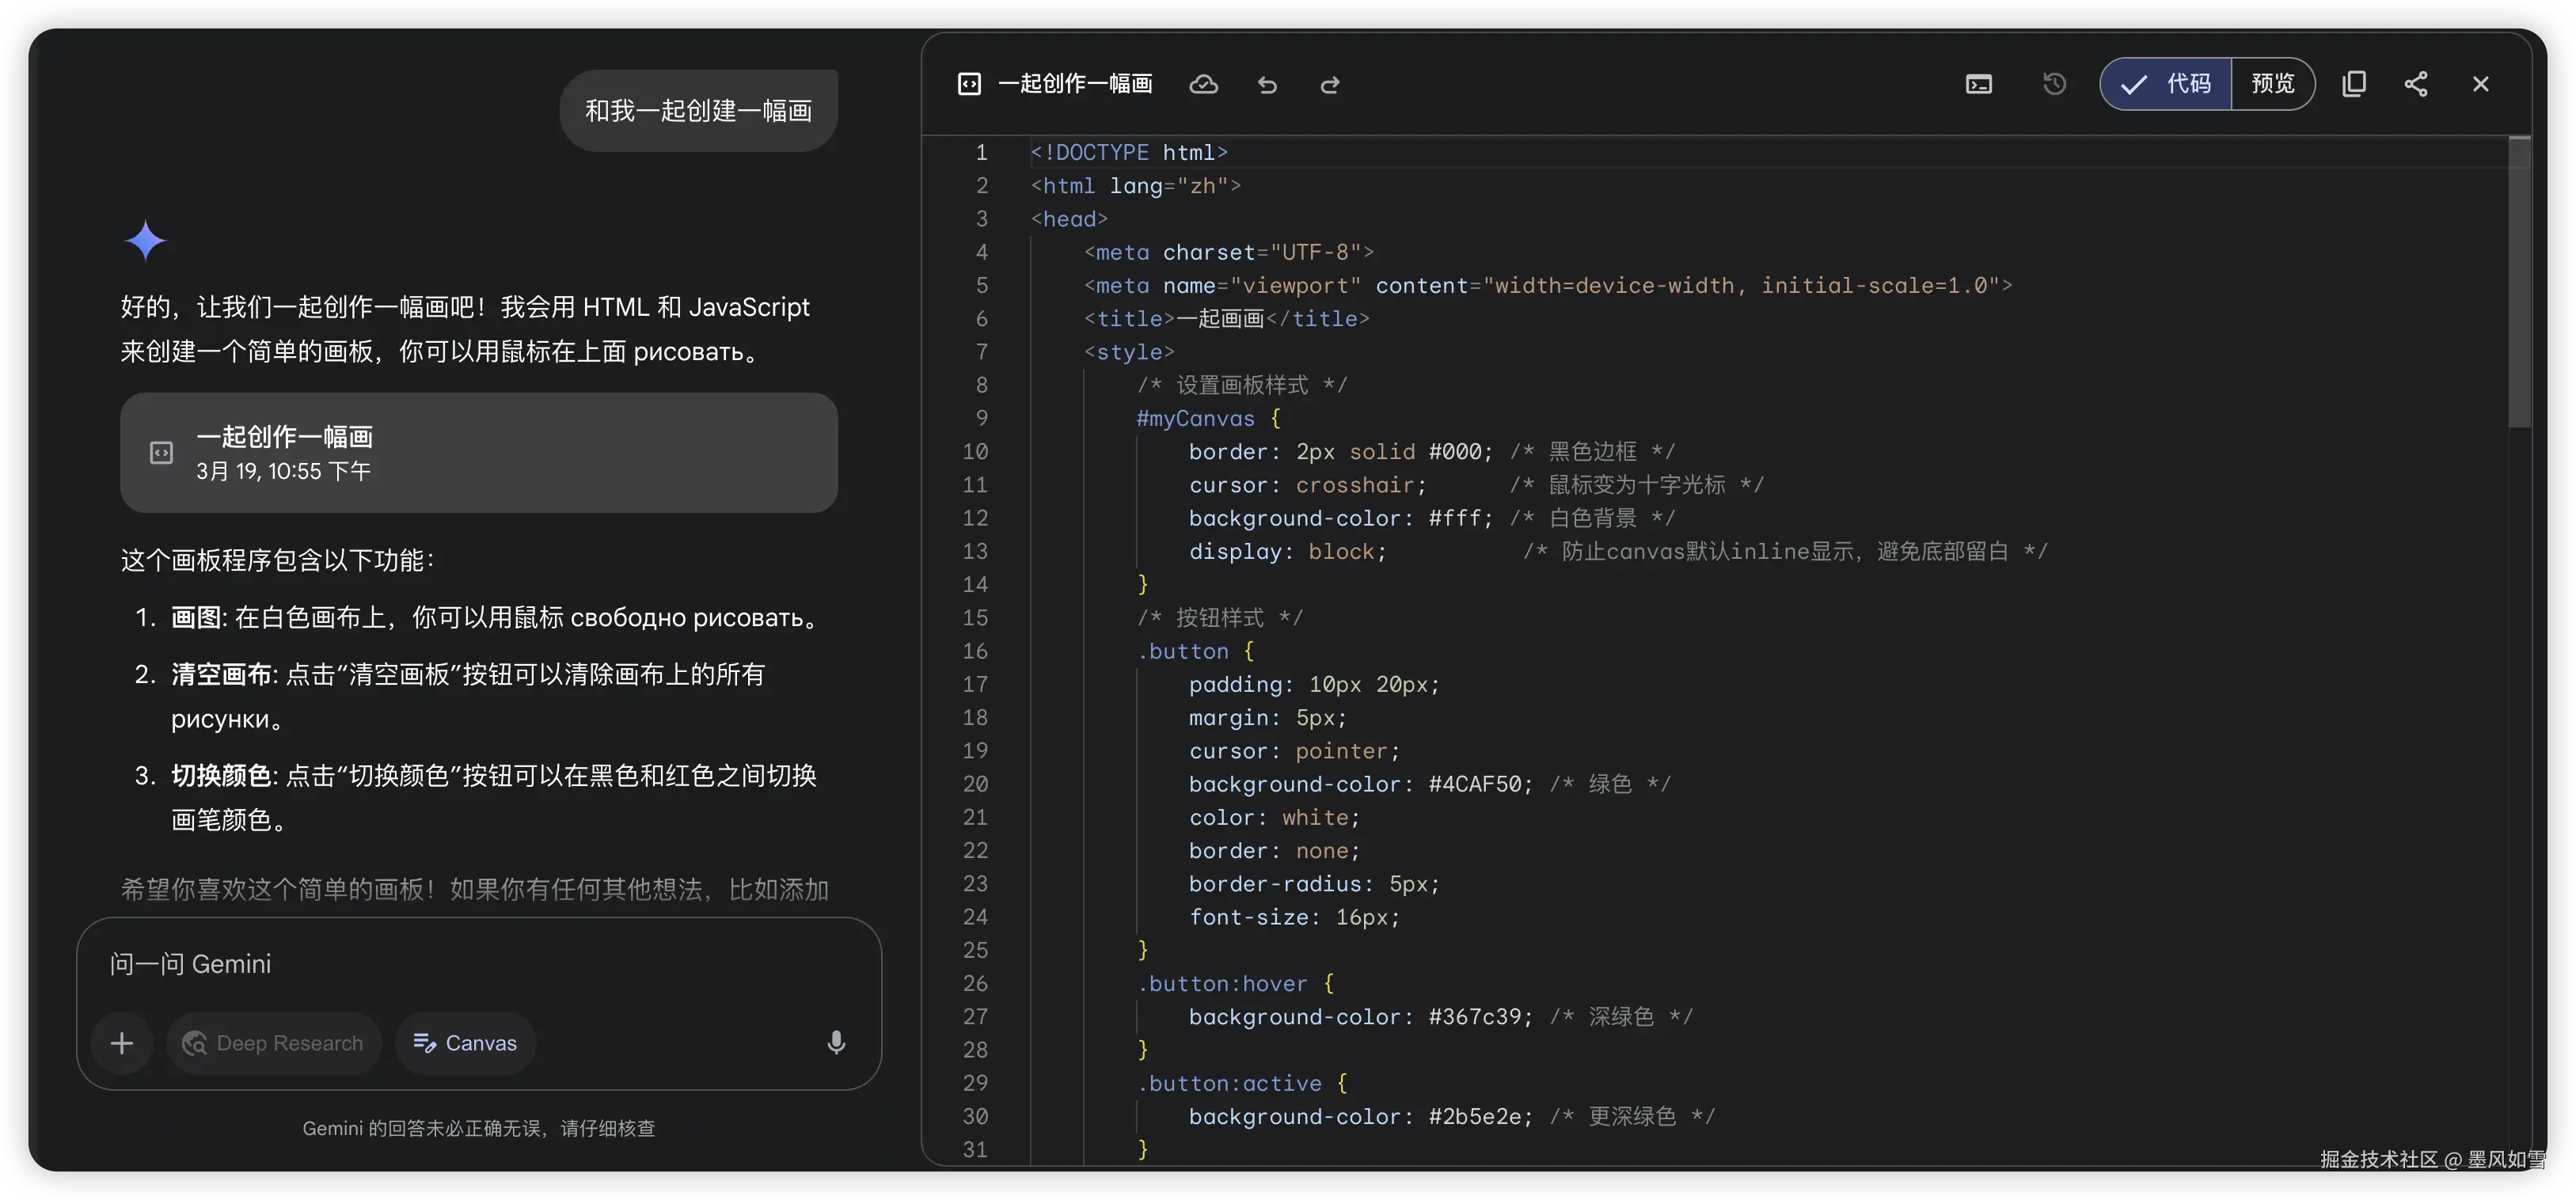Image resolution: width=2576 pixels, height=1200 pixels.
Task: Click the undo arrow in canvas toolbar
Action: [1267, 85]
